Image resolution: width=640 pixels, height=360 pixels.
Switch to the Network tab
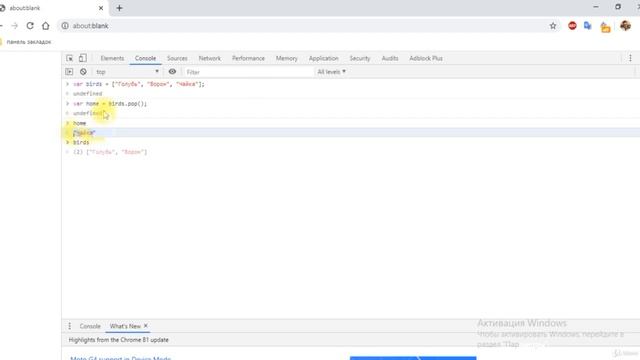(x=210, y=58)
